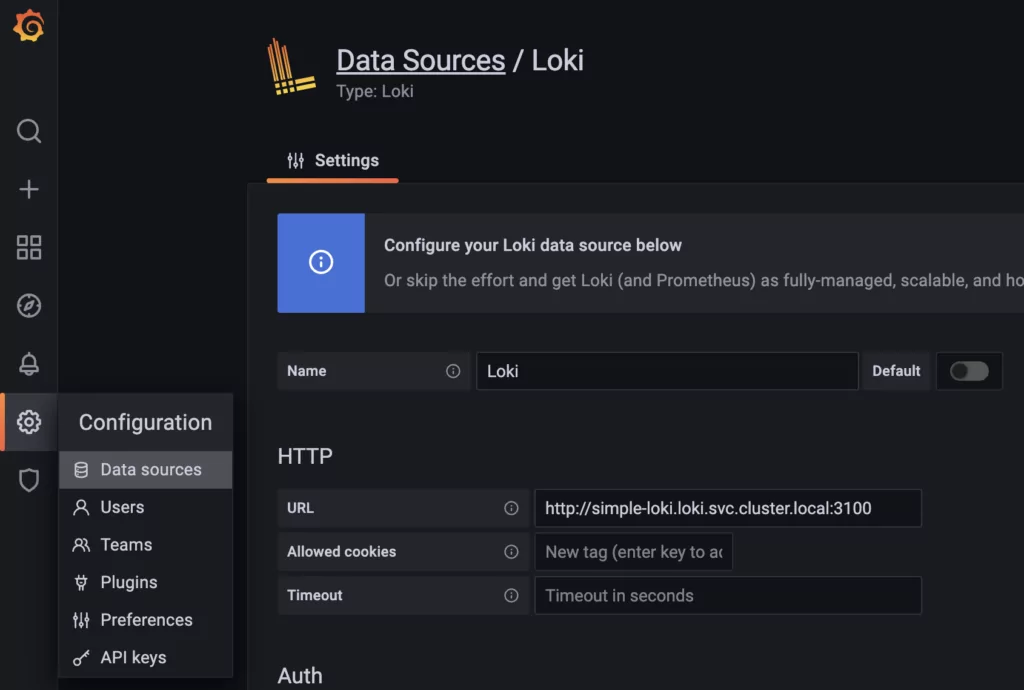Viewport: 1024px width, 690px height.
Task: Click the Allowed cookies new tag field
Action: (x=633, y=552)
